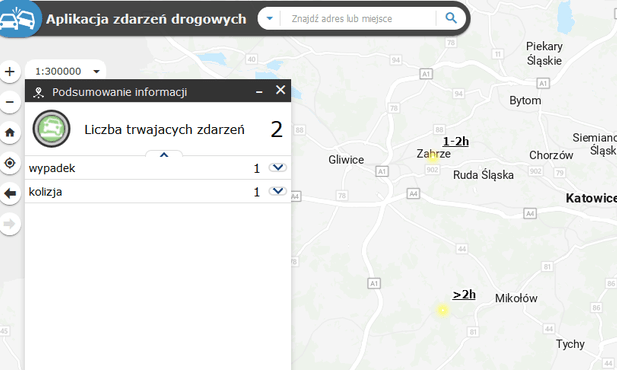Select the 'kolizja' category row text
The width and height of the screenshot is (617, 370).
point(45,192)
